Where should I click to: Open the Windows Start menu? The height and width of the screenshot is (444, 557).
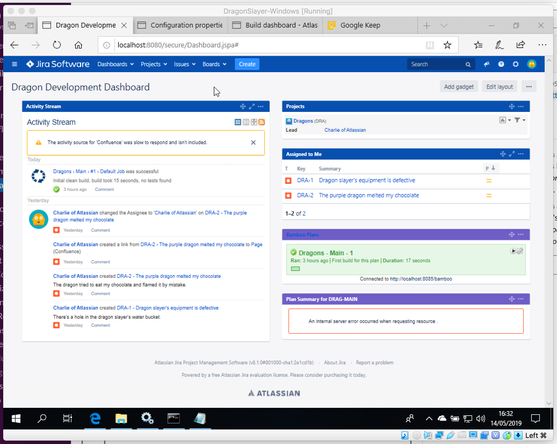[16, 419]
